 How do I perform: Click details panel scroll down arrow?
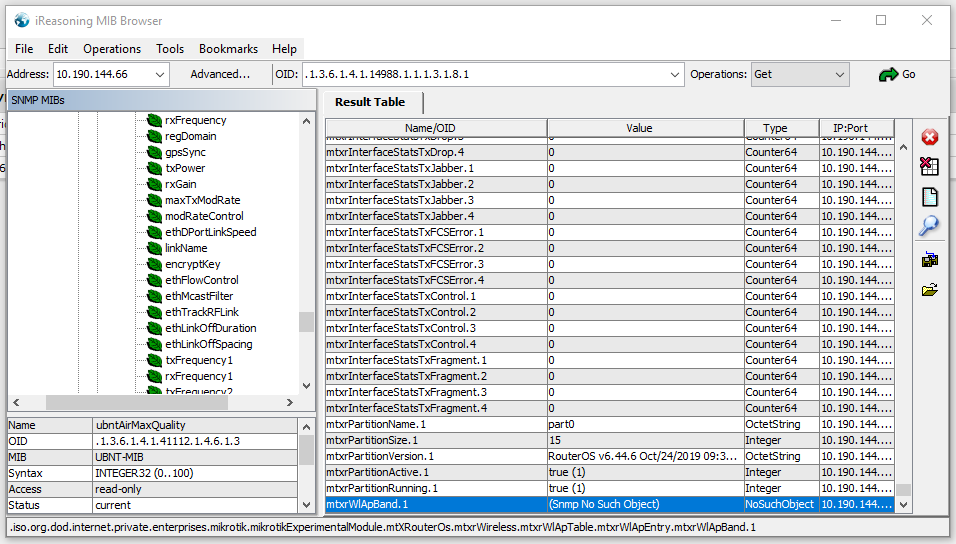click(x=306, y=505)
